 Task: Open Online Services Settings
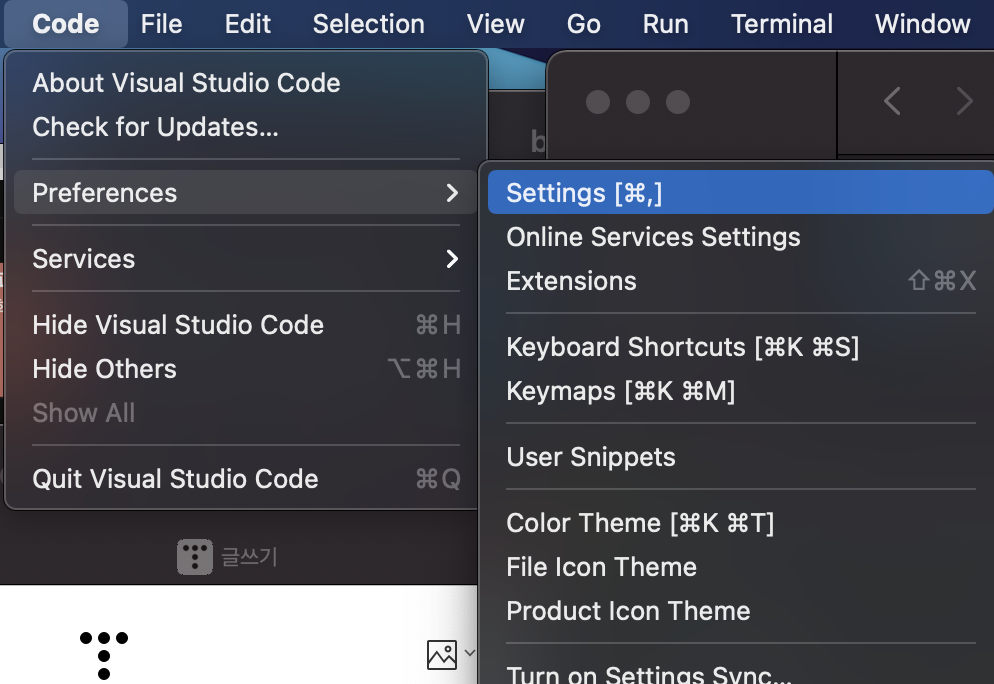click(x=740, y=236)
